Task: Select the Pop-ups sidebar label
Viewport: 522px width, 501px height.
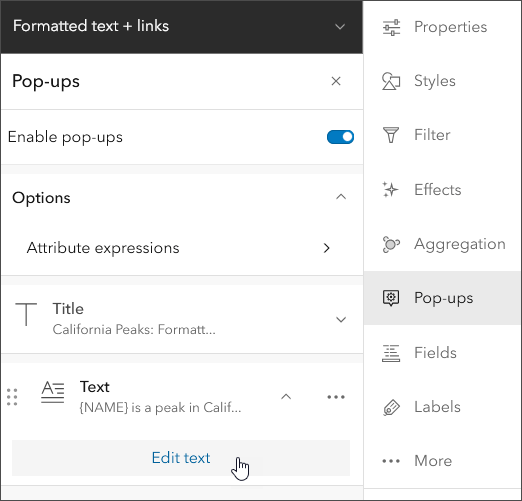Action: 444,298
